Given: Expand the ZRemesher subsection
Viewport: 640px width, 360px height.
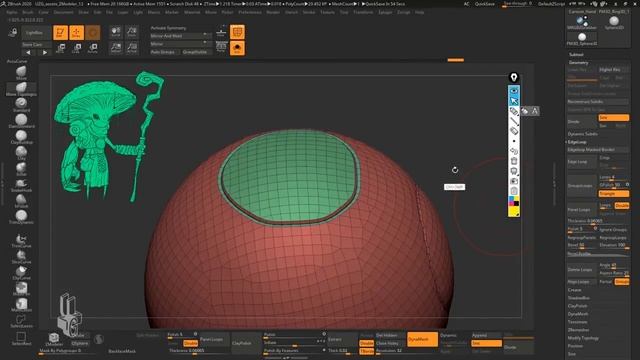Looking at the screenshot, I should [x=578, y=330].
